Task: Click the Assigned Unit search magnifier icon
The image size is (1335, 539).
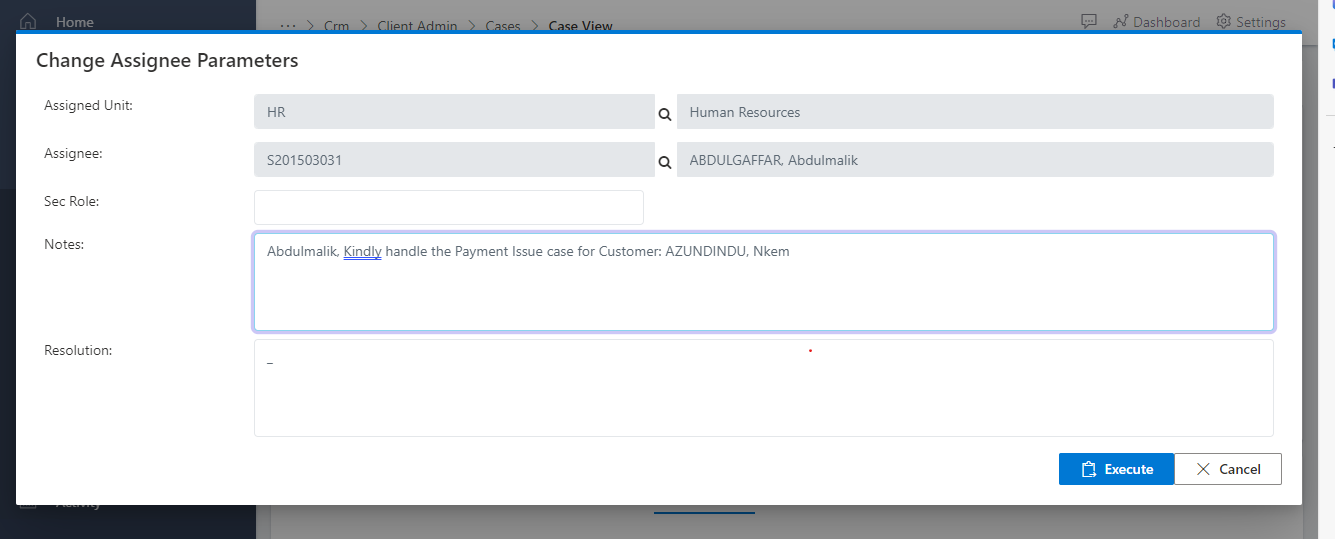Action: [665, 114]
